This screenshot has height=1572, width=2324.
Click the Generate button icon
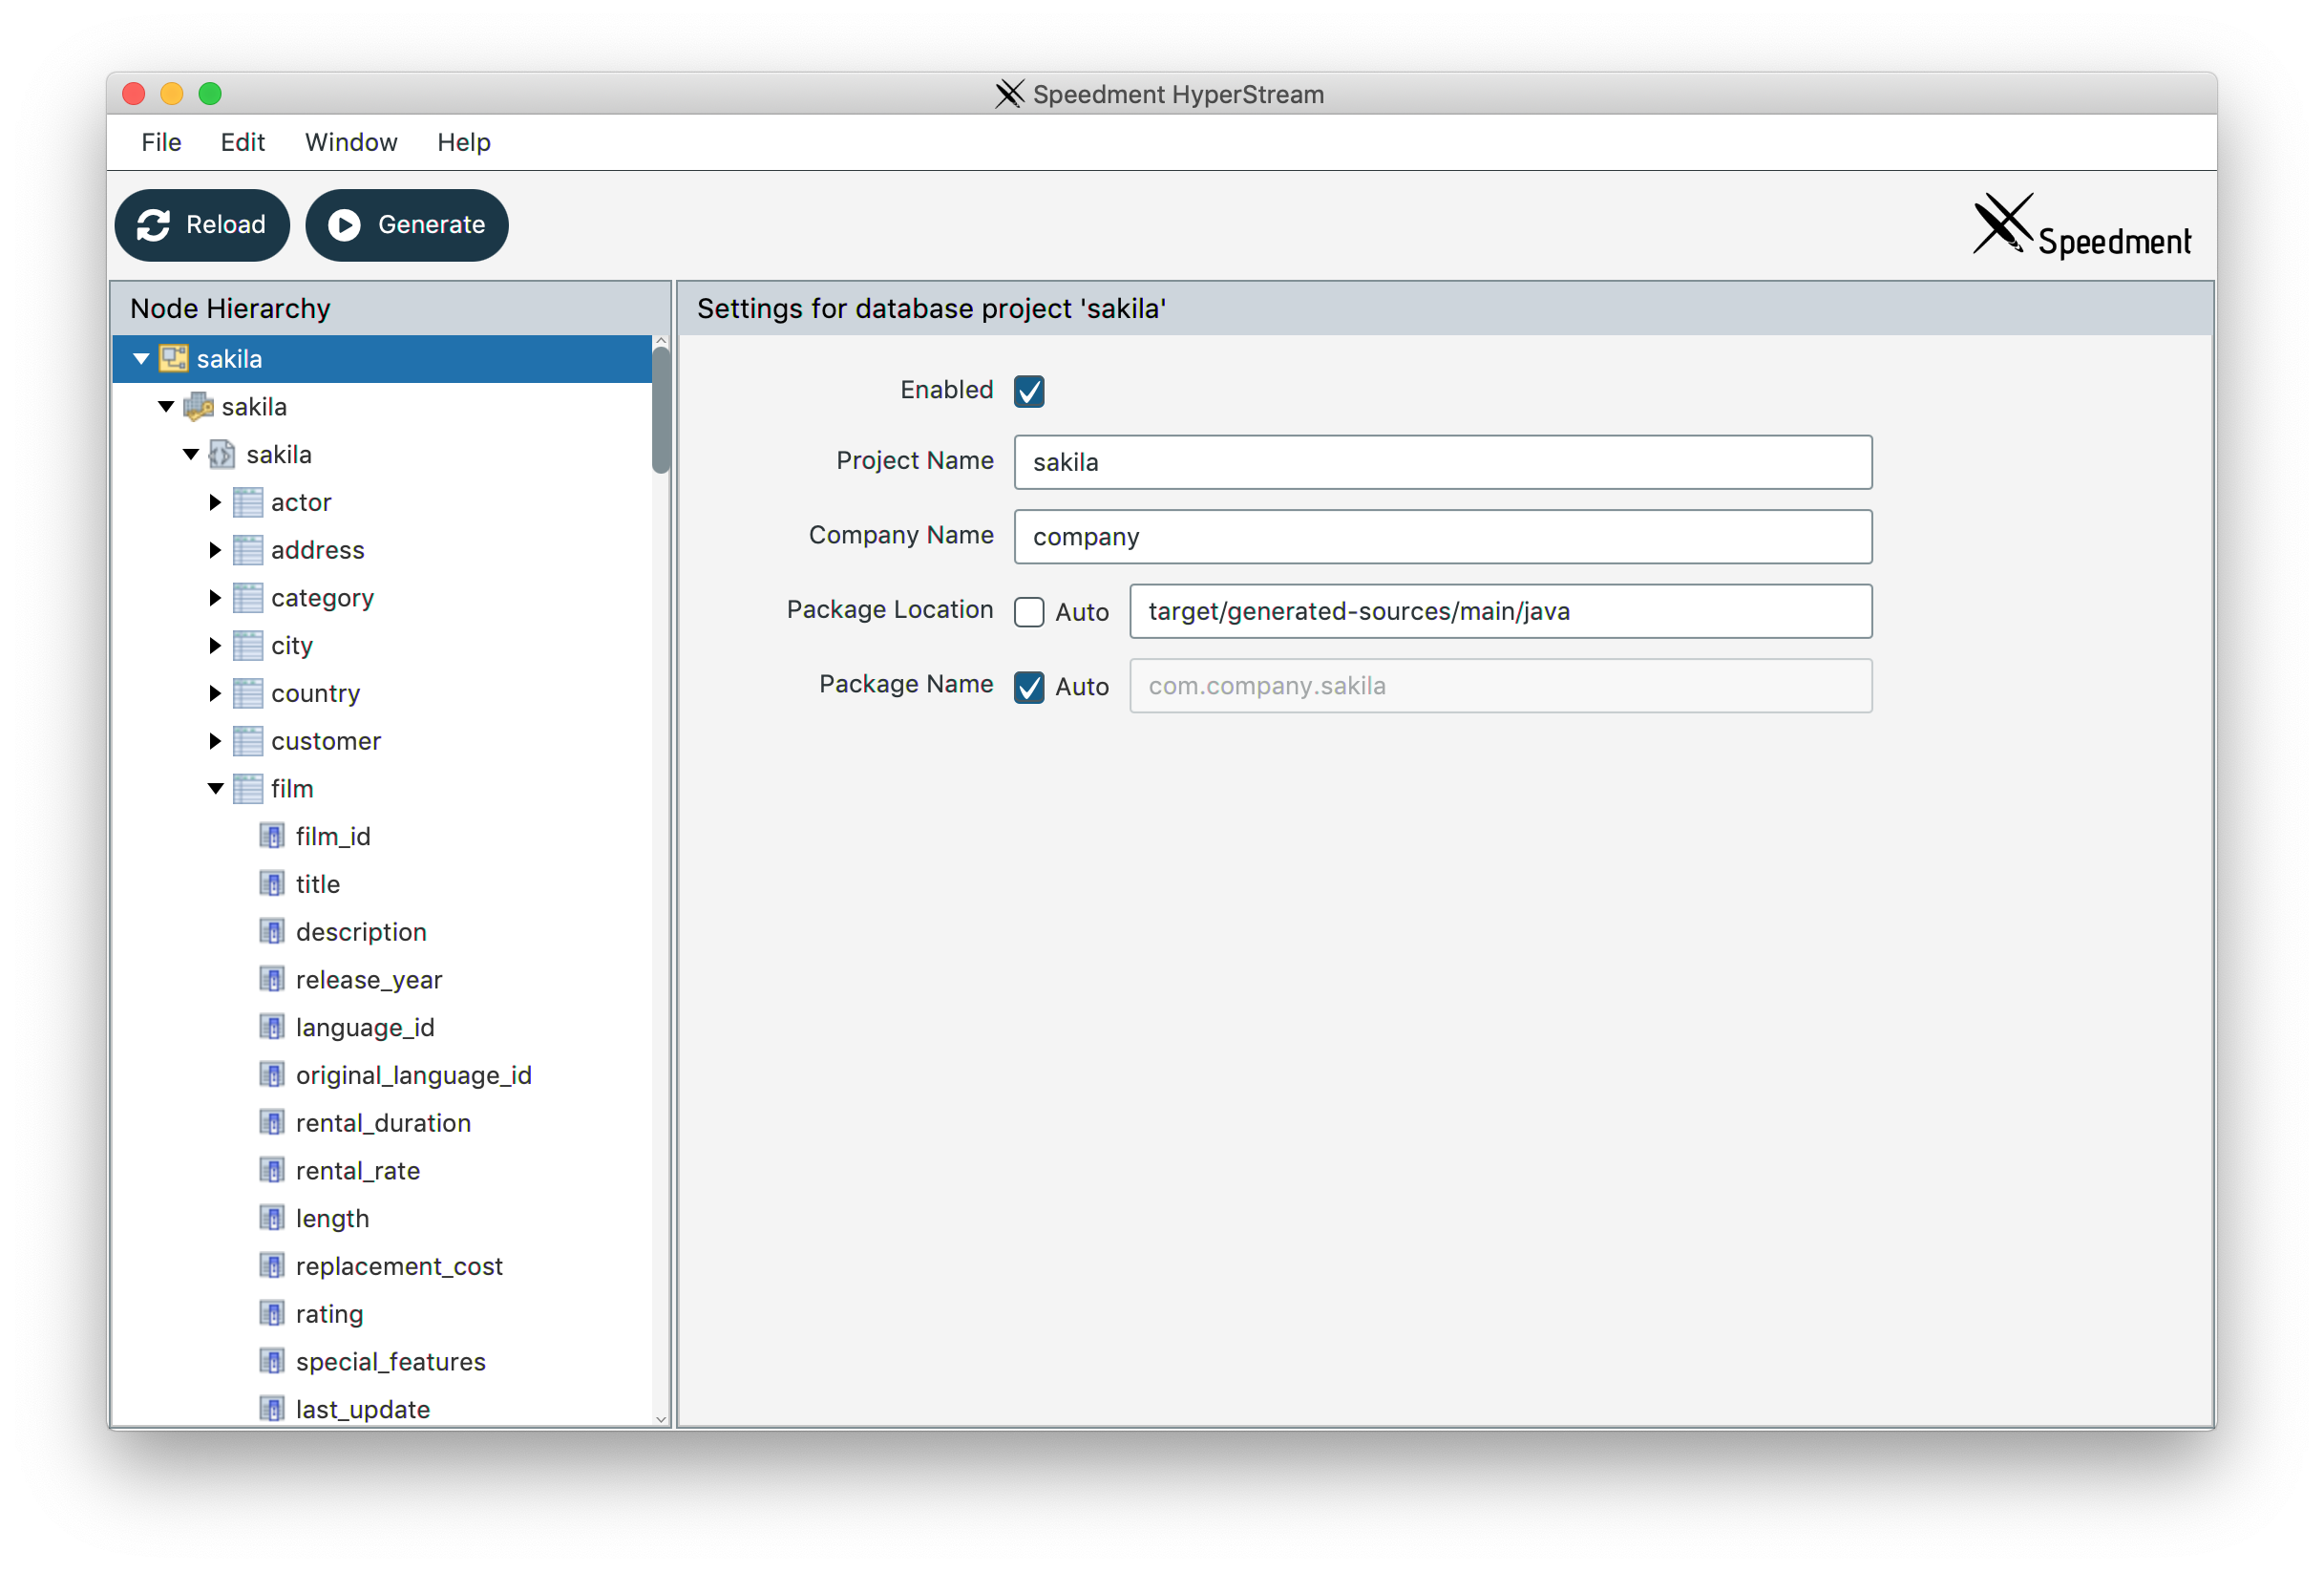point(346,224)
